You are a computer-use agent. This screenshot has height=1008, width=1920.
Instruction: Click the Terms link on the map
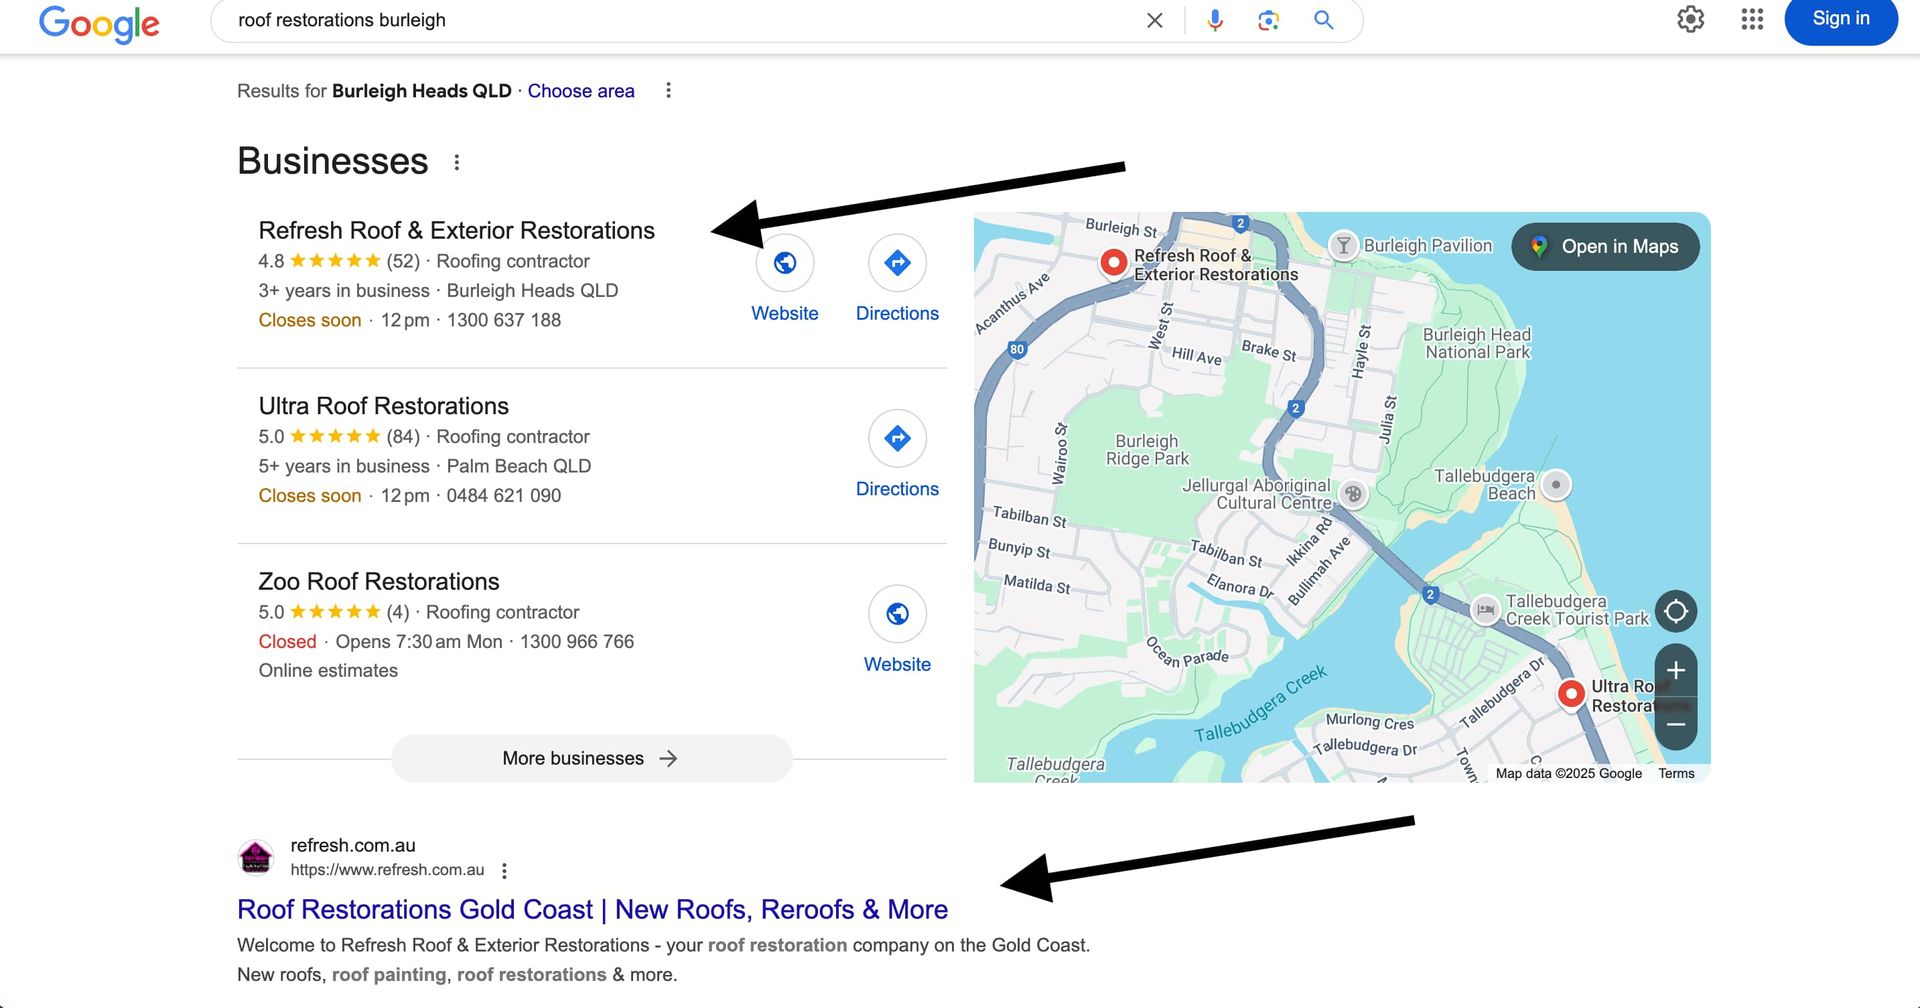click(x=1676, y=772)
